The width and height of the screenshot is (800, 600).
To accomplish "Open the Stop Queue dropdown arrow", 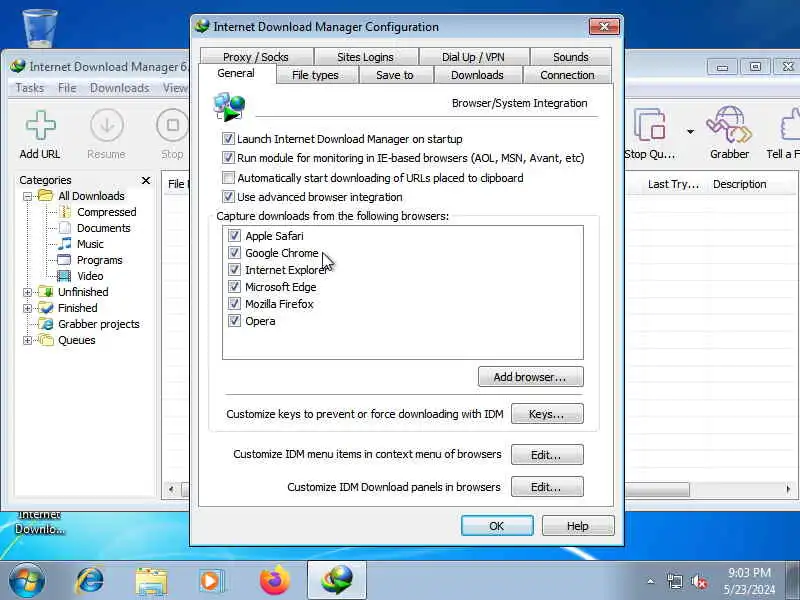I will click(x=690, y=132).
